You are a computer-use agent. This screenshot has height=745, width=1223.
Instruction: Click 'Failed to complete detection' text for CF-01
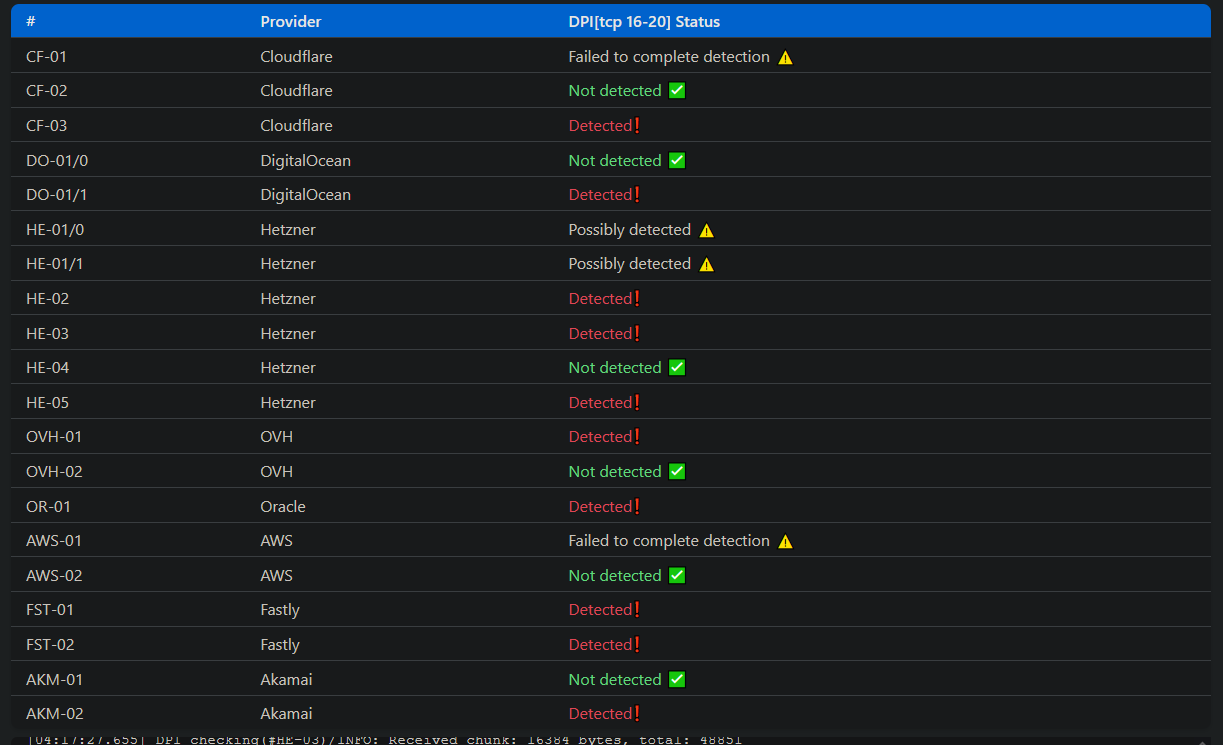coord(669,57)
